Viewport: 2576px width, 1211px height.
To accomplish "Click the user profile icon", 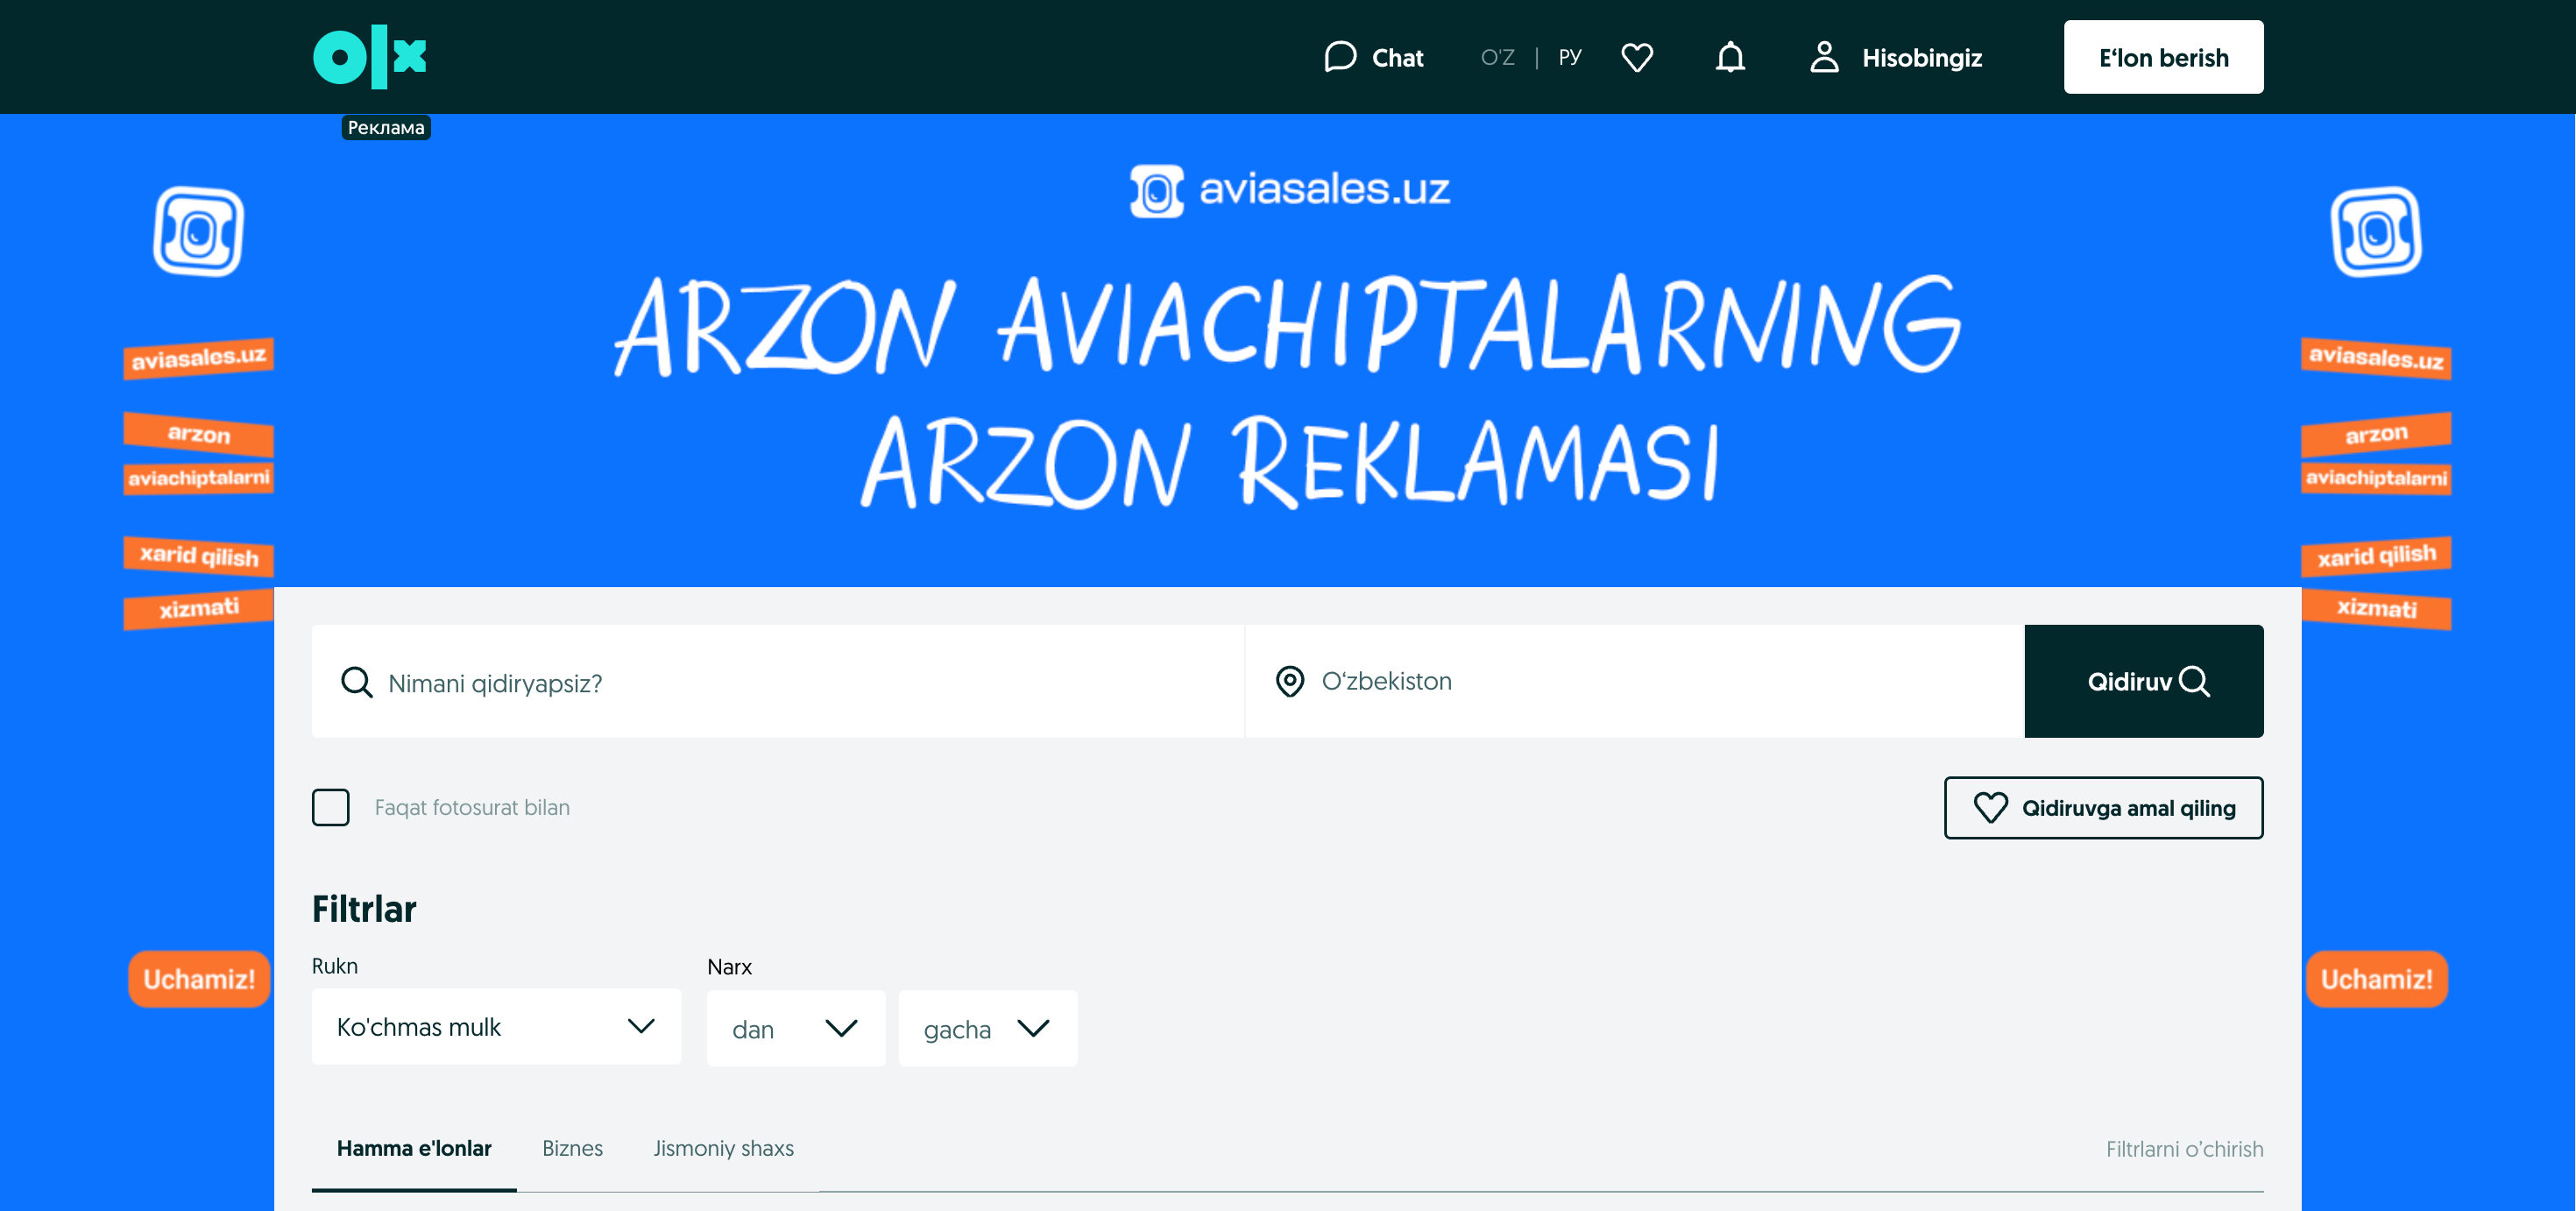I will pyautogui.click(x=1824, y=57).
